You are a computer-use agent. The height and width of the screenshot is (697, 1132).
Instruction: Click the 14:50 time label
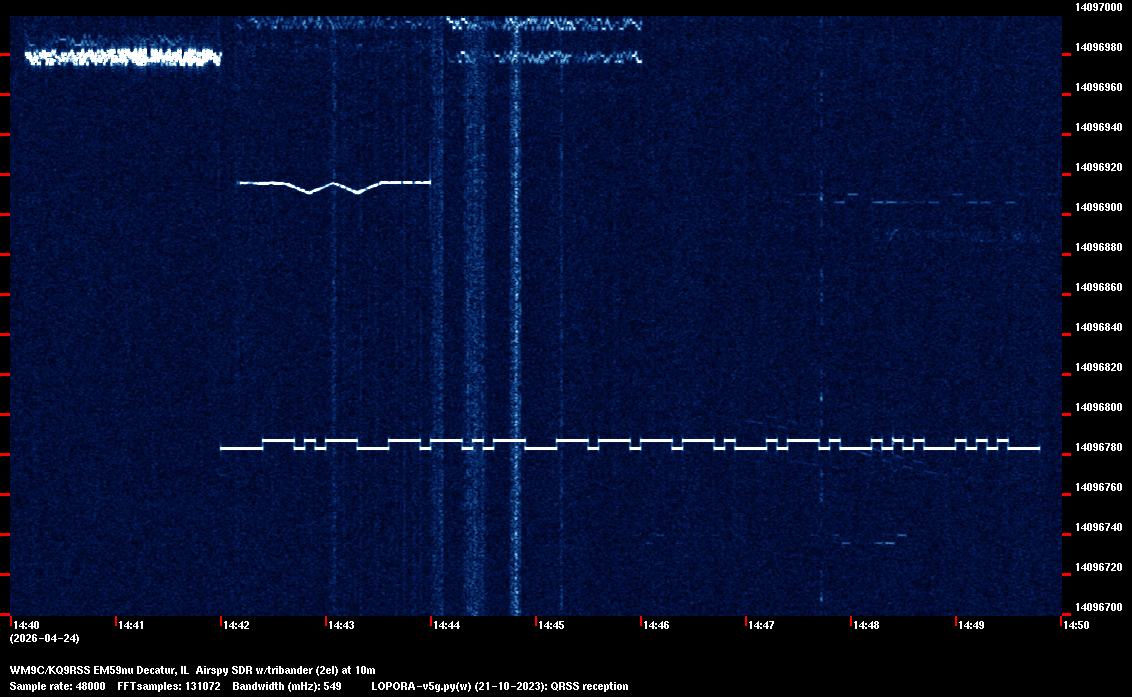[1076, 625]
